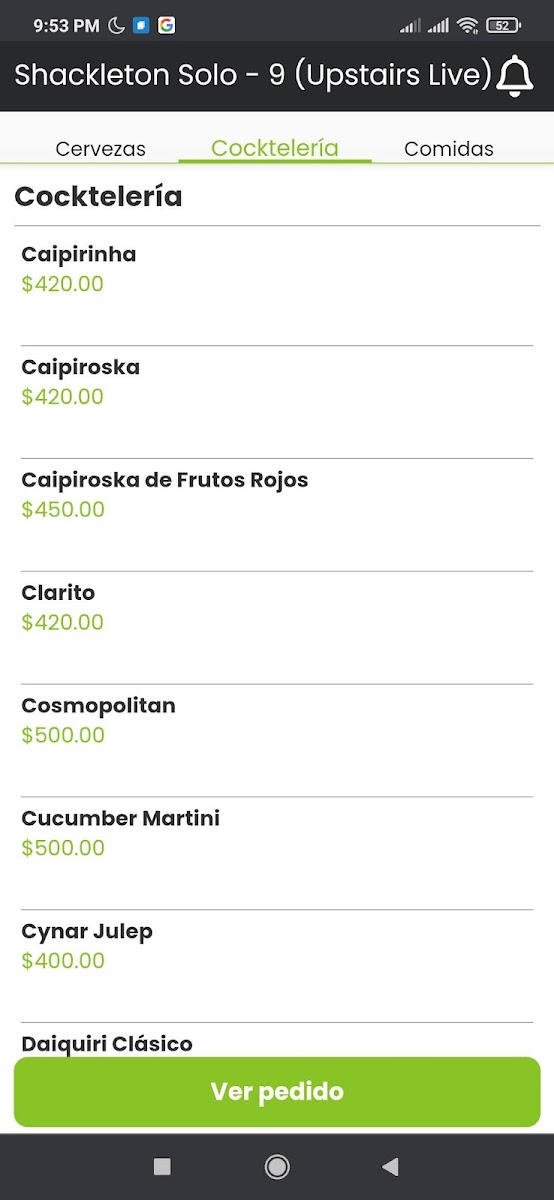This screenshot has height=1200, width=554.
Task: Switch to the Cervezas tab
Action: click(x=101, y=149)
